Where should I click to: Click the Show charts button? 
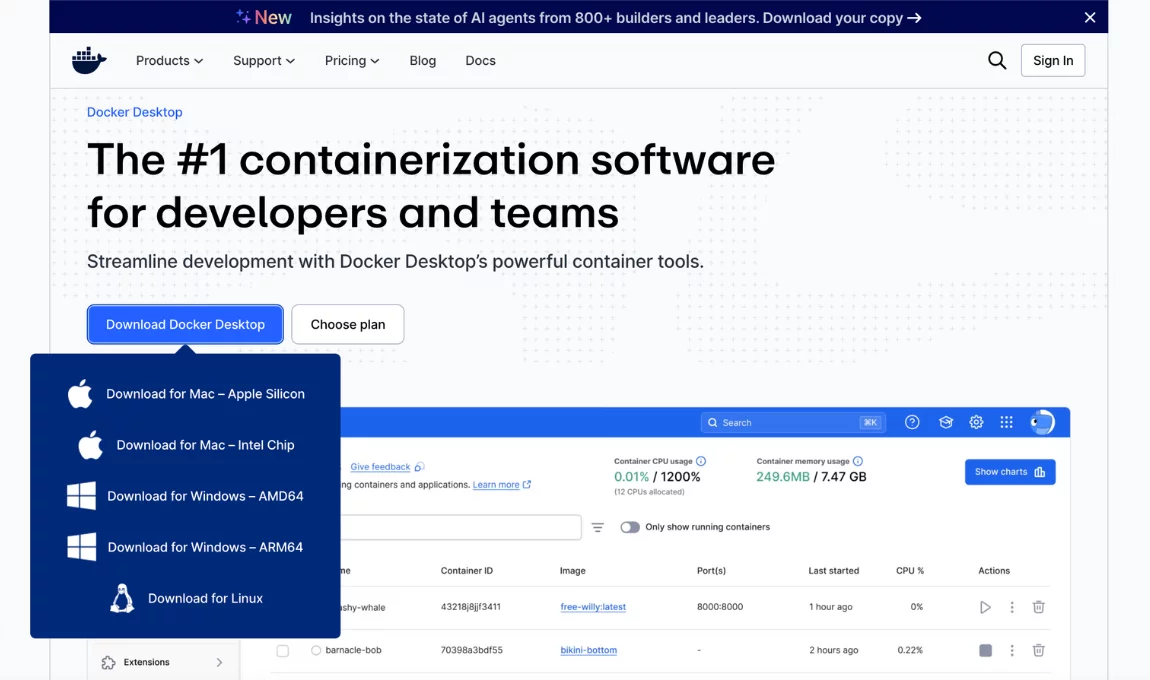(x=1010, y=472)
